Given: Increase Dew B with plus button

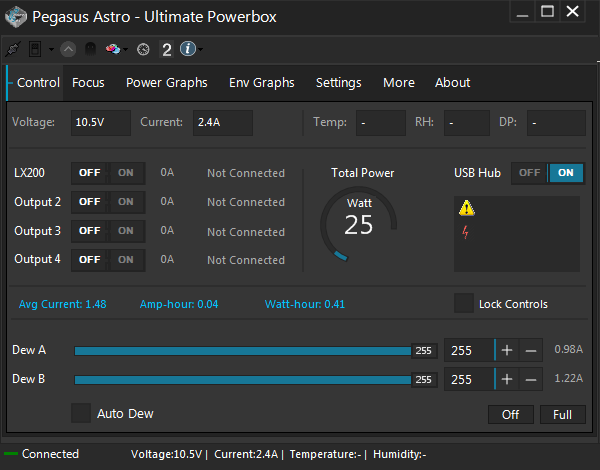Looking at the screenshot, I should pyautogui.click(x=507, y=379).
